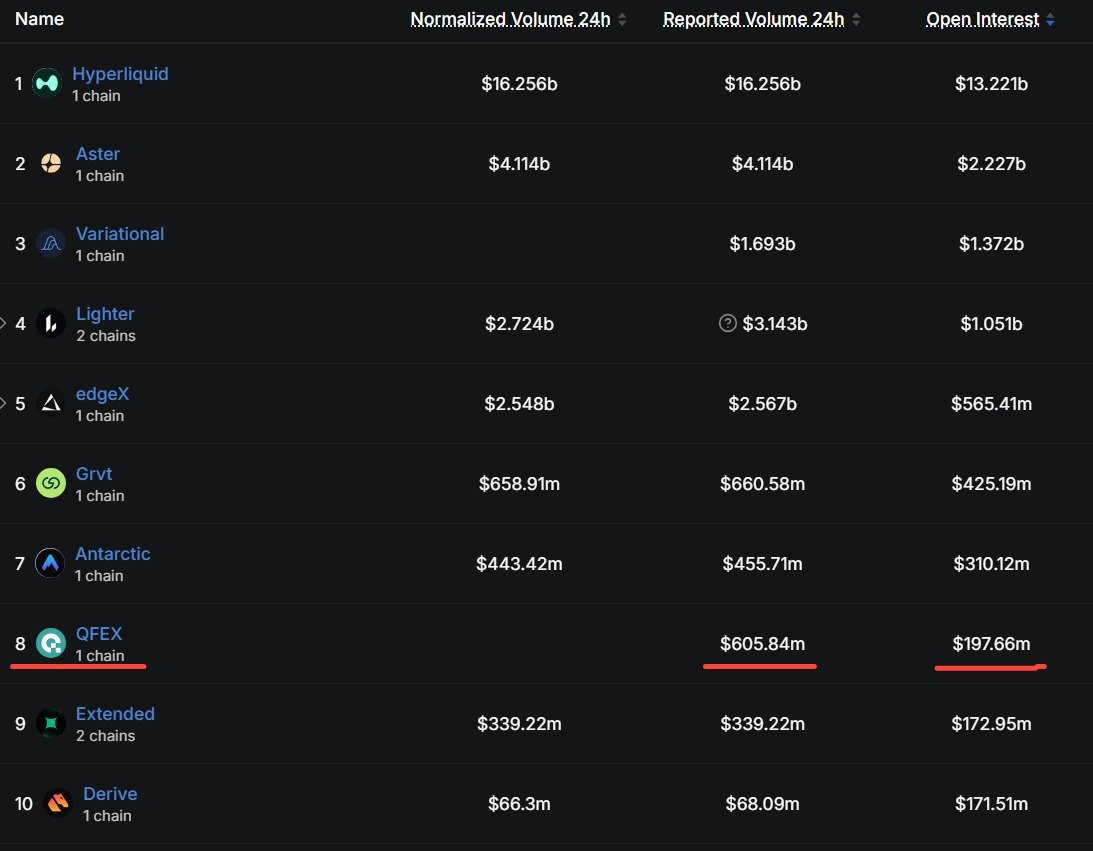Sort by Reported Volume 24h arrows
Screen dimensions: 1093x851
tap(857, 20)
